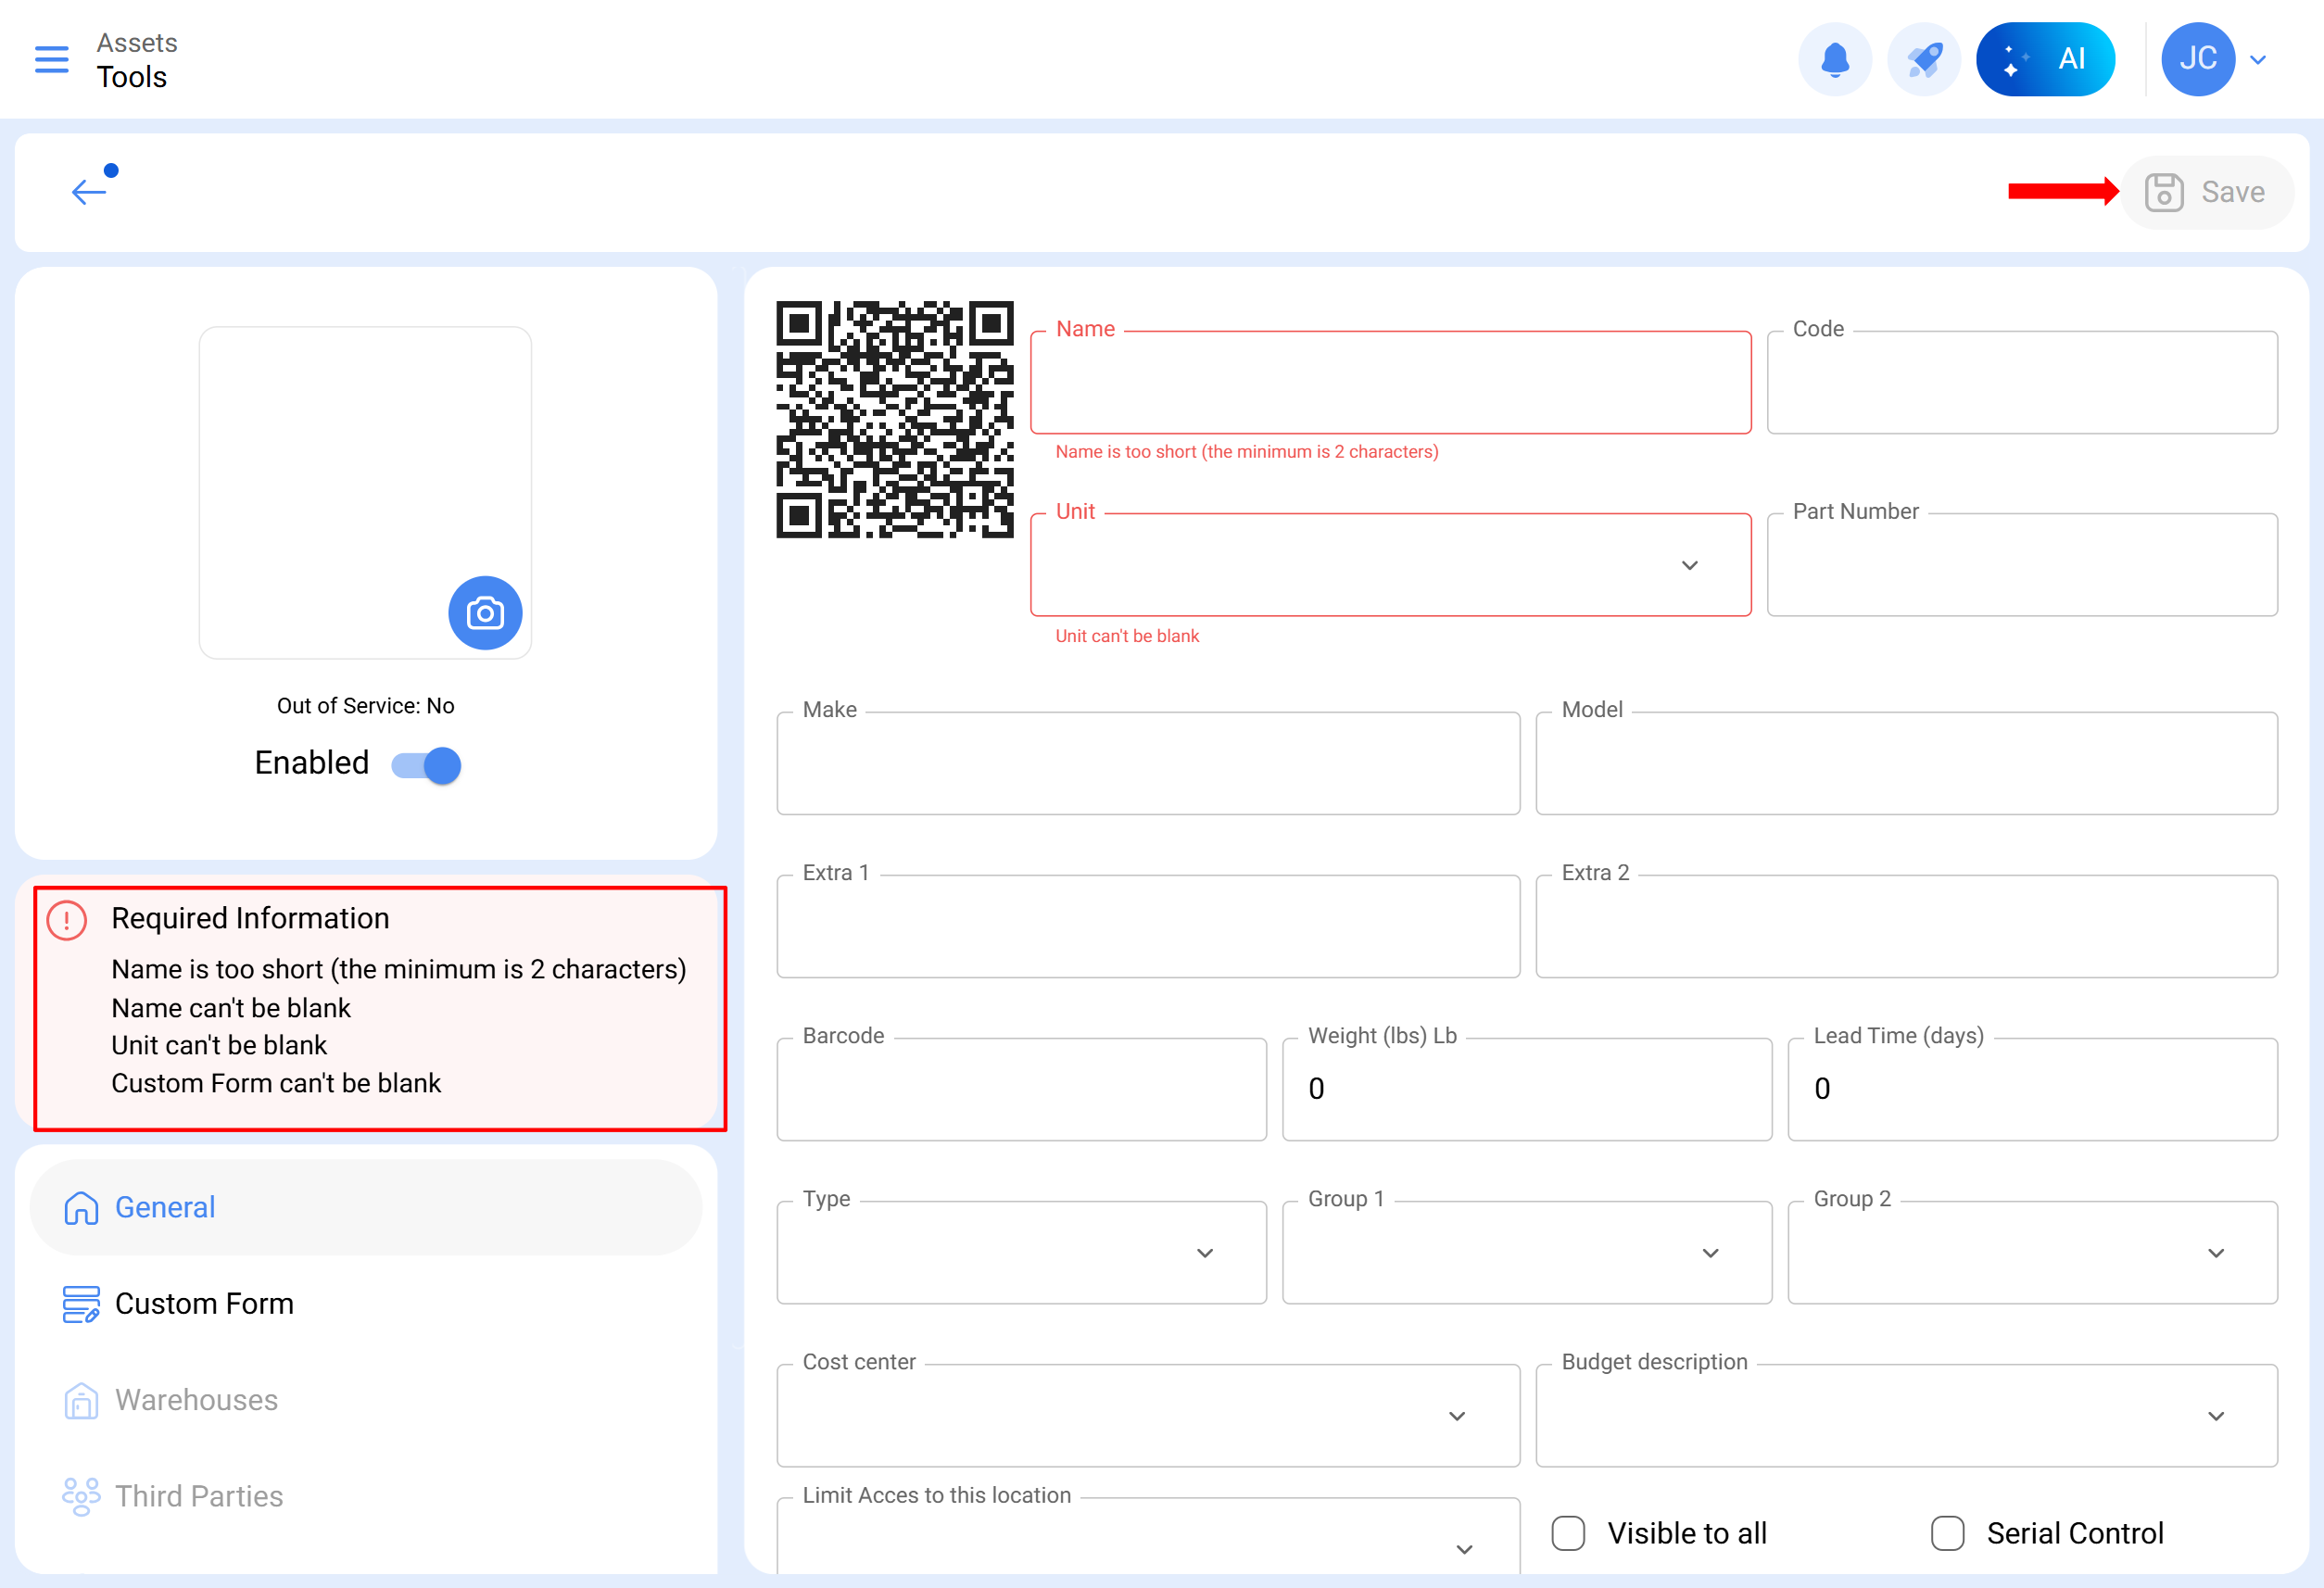This screenshot has height=1588, width=2324.
Task: Select the General tab
Action: (165, 1207)
